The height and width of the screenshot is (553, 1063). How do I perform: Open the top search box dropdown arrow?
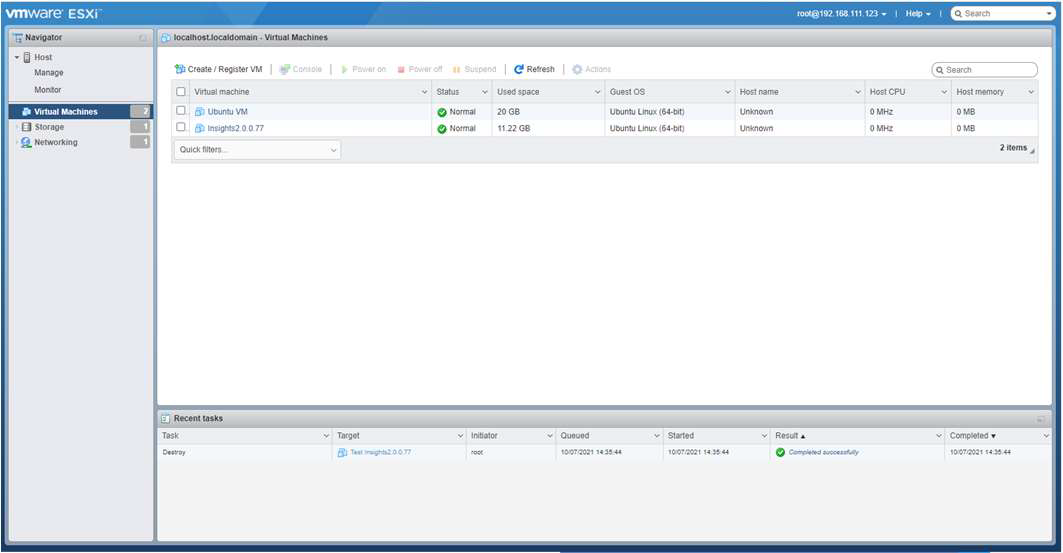1049,14
